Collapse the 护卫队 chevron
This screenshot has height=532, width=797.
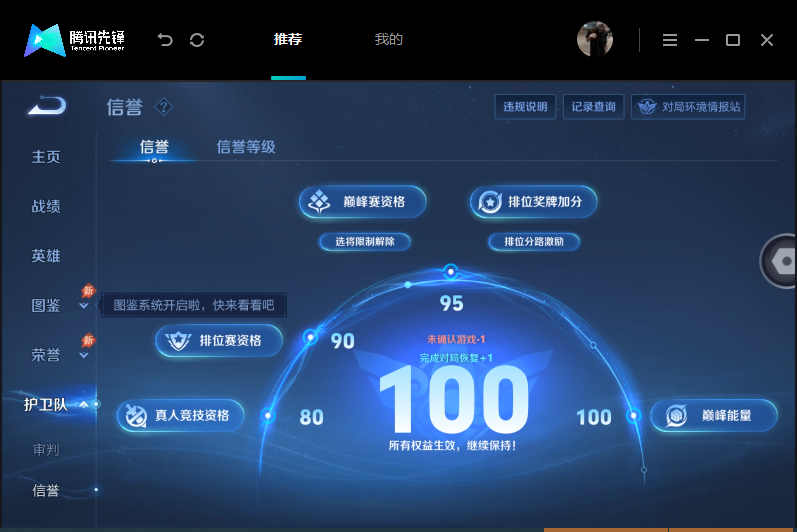point(84,404)
